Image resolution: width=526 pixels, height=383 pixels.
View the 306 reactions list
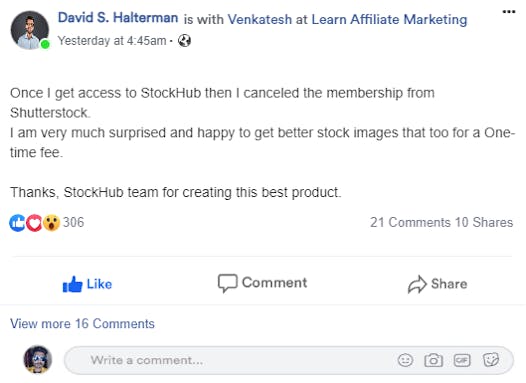73,222
